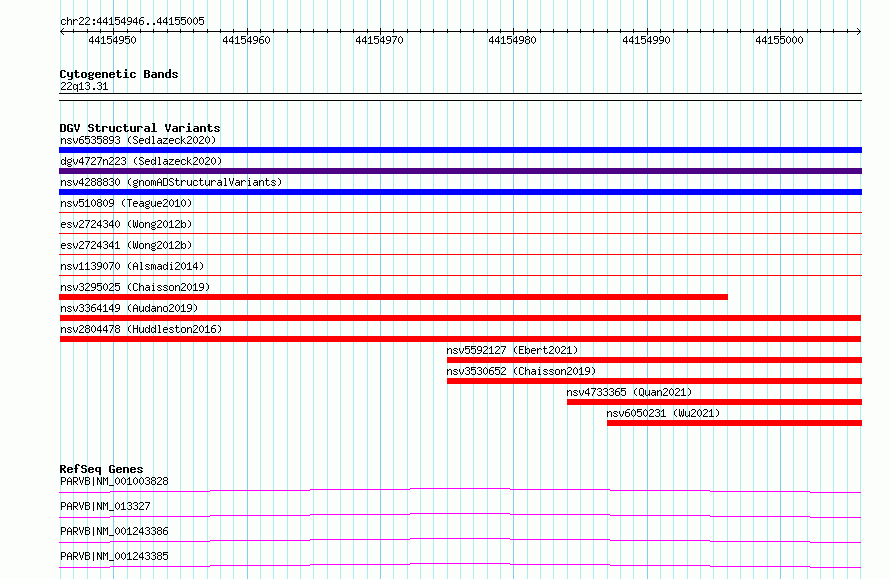Click the red bar under nsv2804478
890x579 pixels.
pyautogui.click(x=460, y=339)
